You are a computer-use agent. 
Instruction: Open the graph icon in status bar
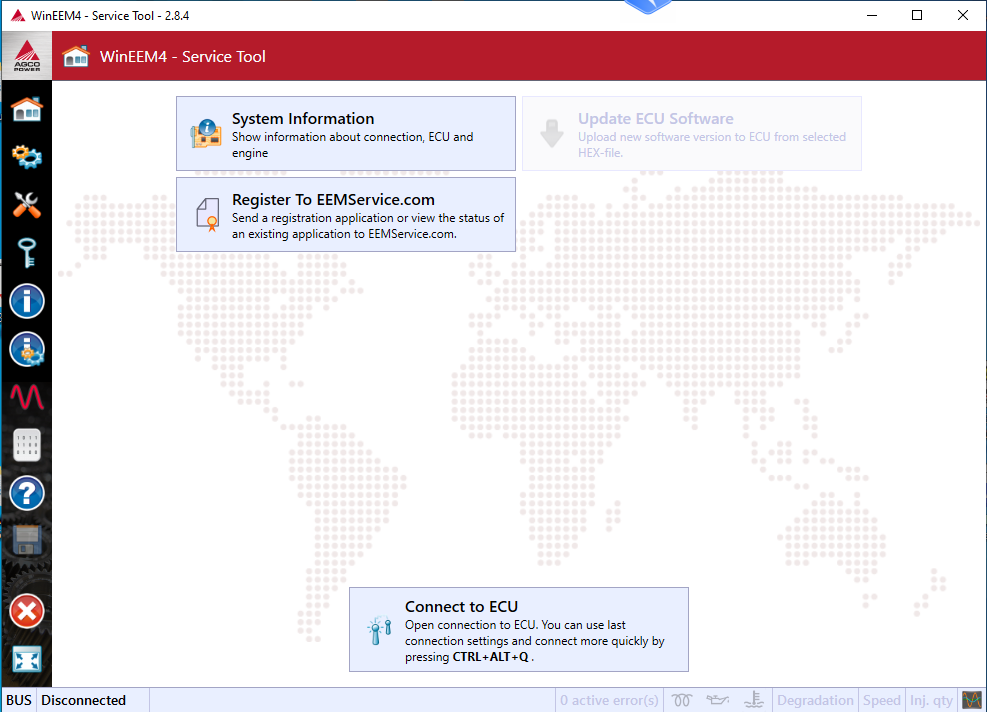coord(972,700)
